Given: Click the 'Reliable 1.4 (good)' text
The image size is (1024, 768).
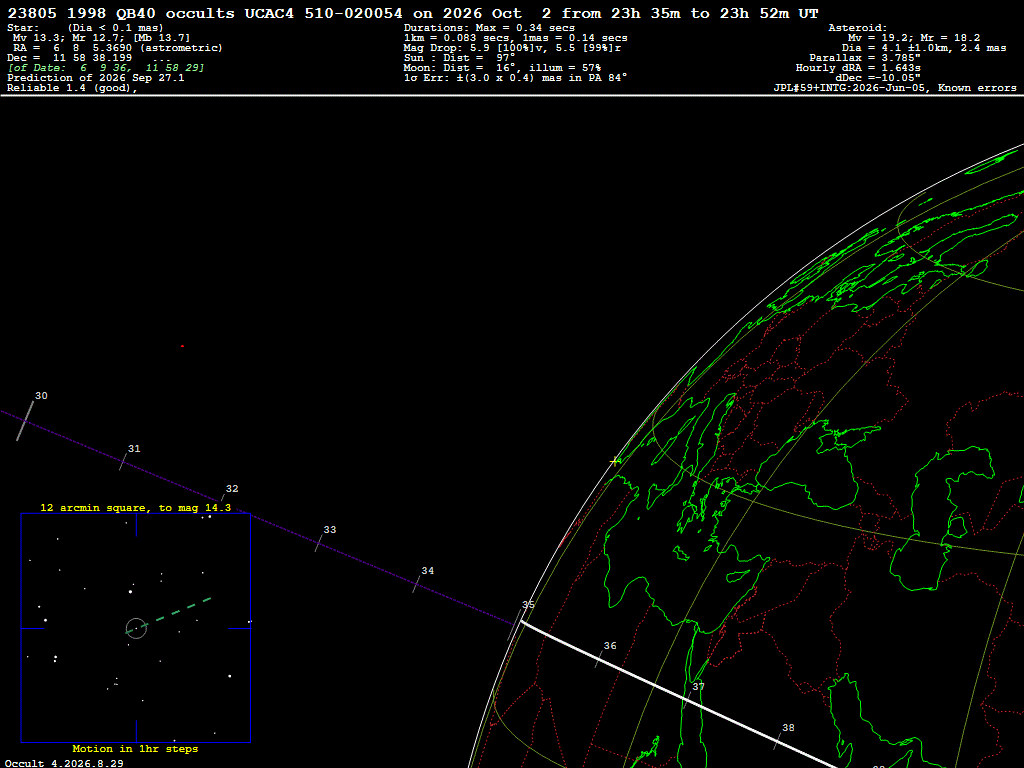Looking at the screenshot, I should pyautogui.click(x=72, y=88).
